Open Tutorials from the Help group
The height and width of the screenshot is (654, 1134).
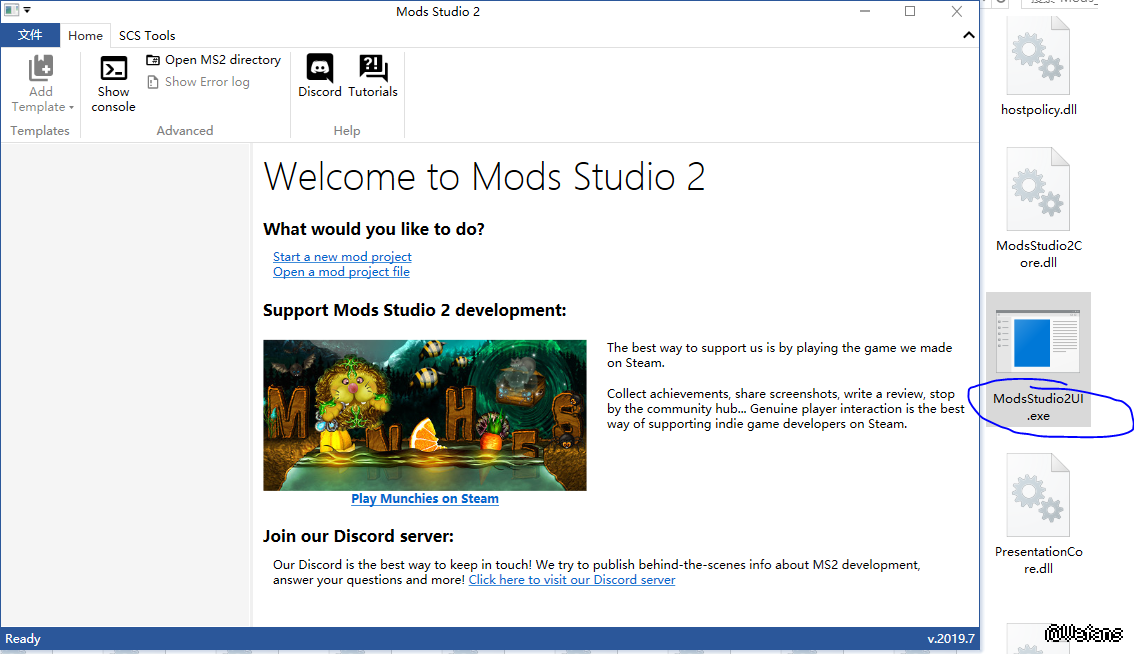[x=373, y=76]
